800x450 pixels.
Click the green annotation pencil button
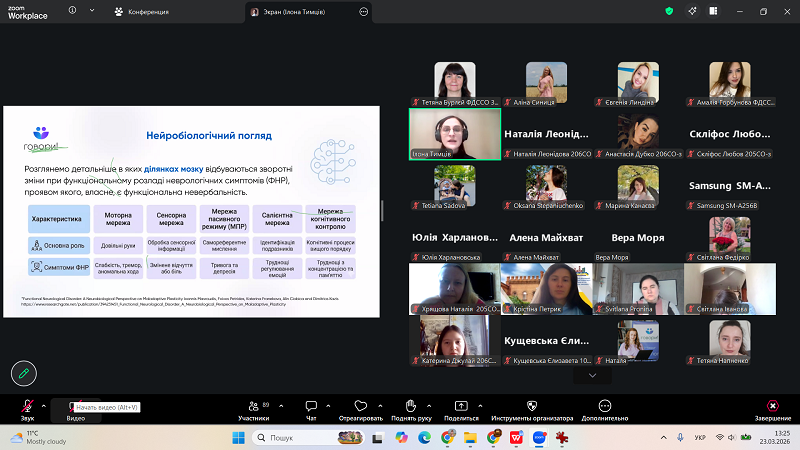pyautogui.click(x=23, y=373)
